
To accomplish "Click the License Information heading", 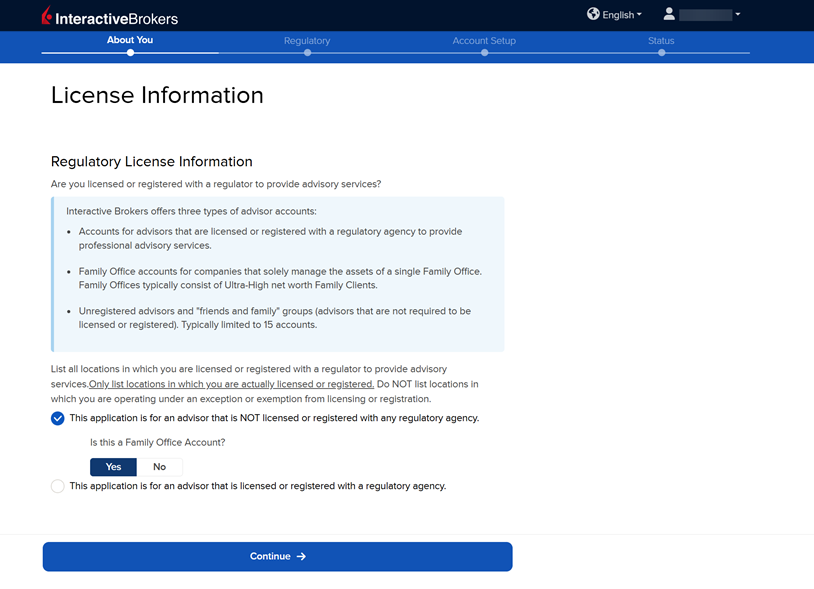I will point(157,95).
